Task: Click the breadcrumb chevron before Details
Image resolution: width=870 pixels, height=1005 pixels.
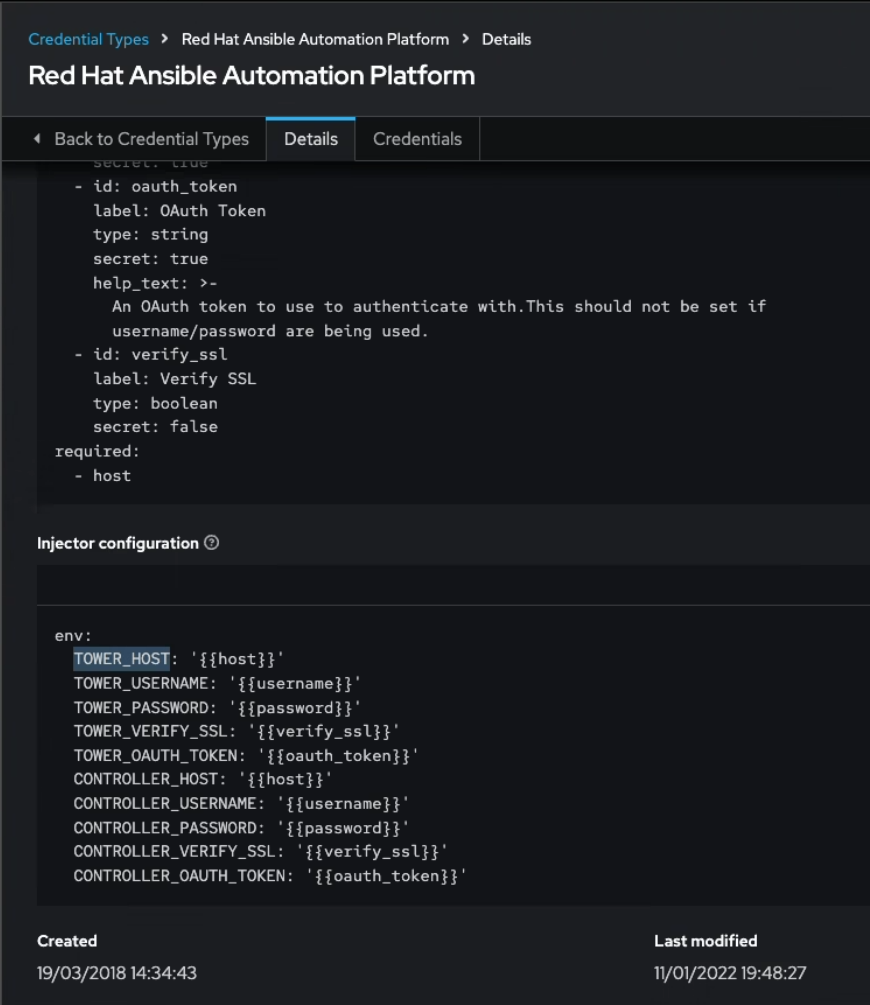Action: pos(465,39)
